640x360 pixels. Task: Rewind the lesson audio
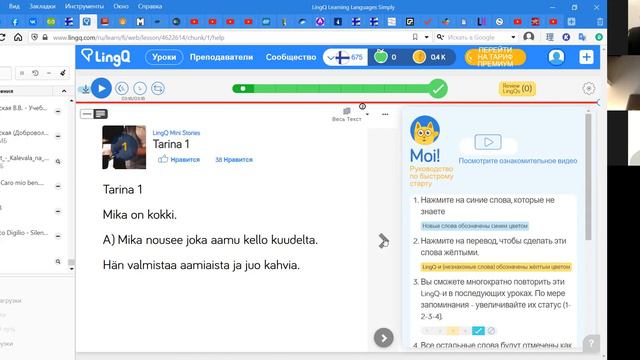coord(122,88)
